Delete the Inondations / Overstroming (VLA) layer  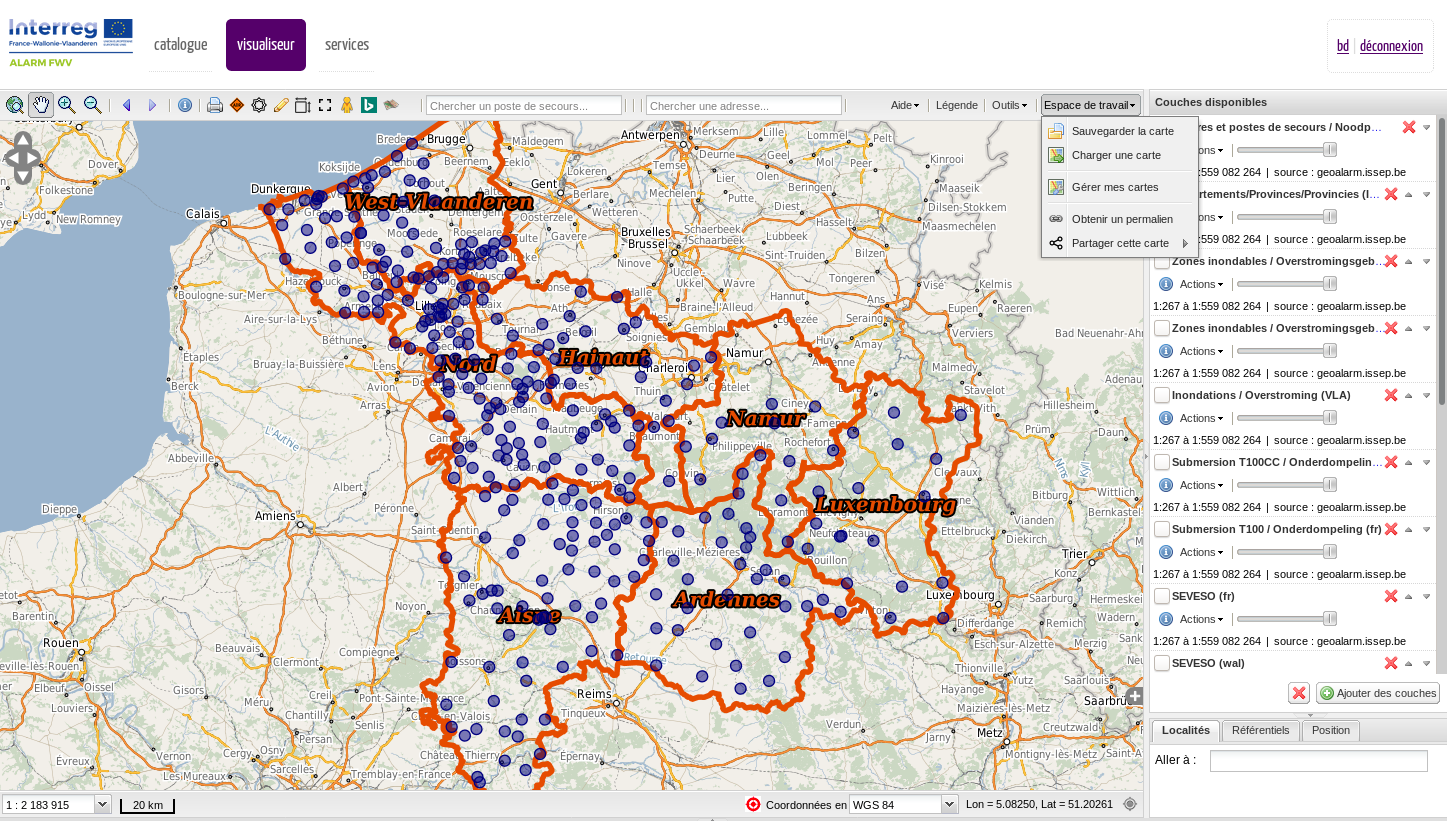tap(1390, 395)
